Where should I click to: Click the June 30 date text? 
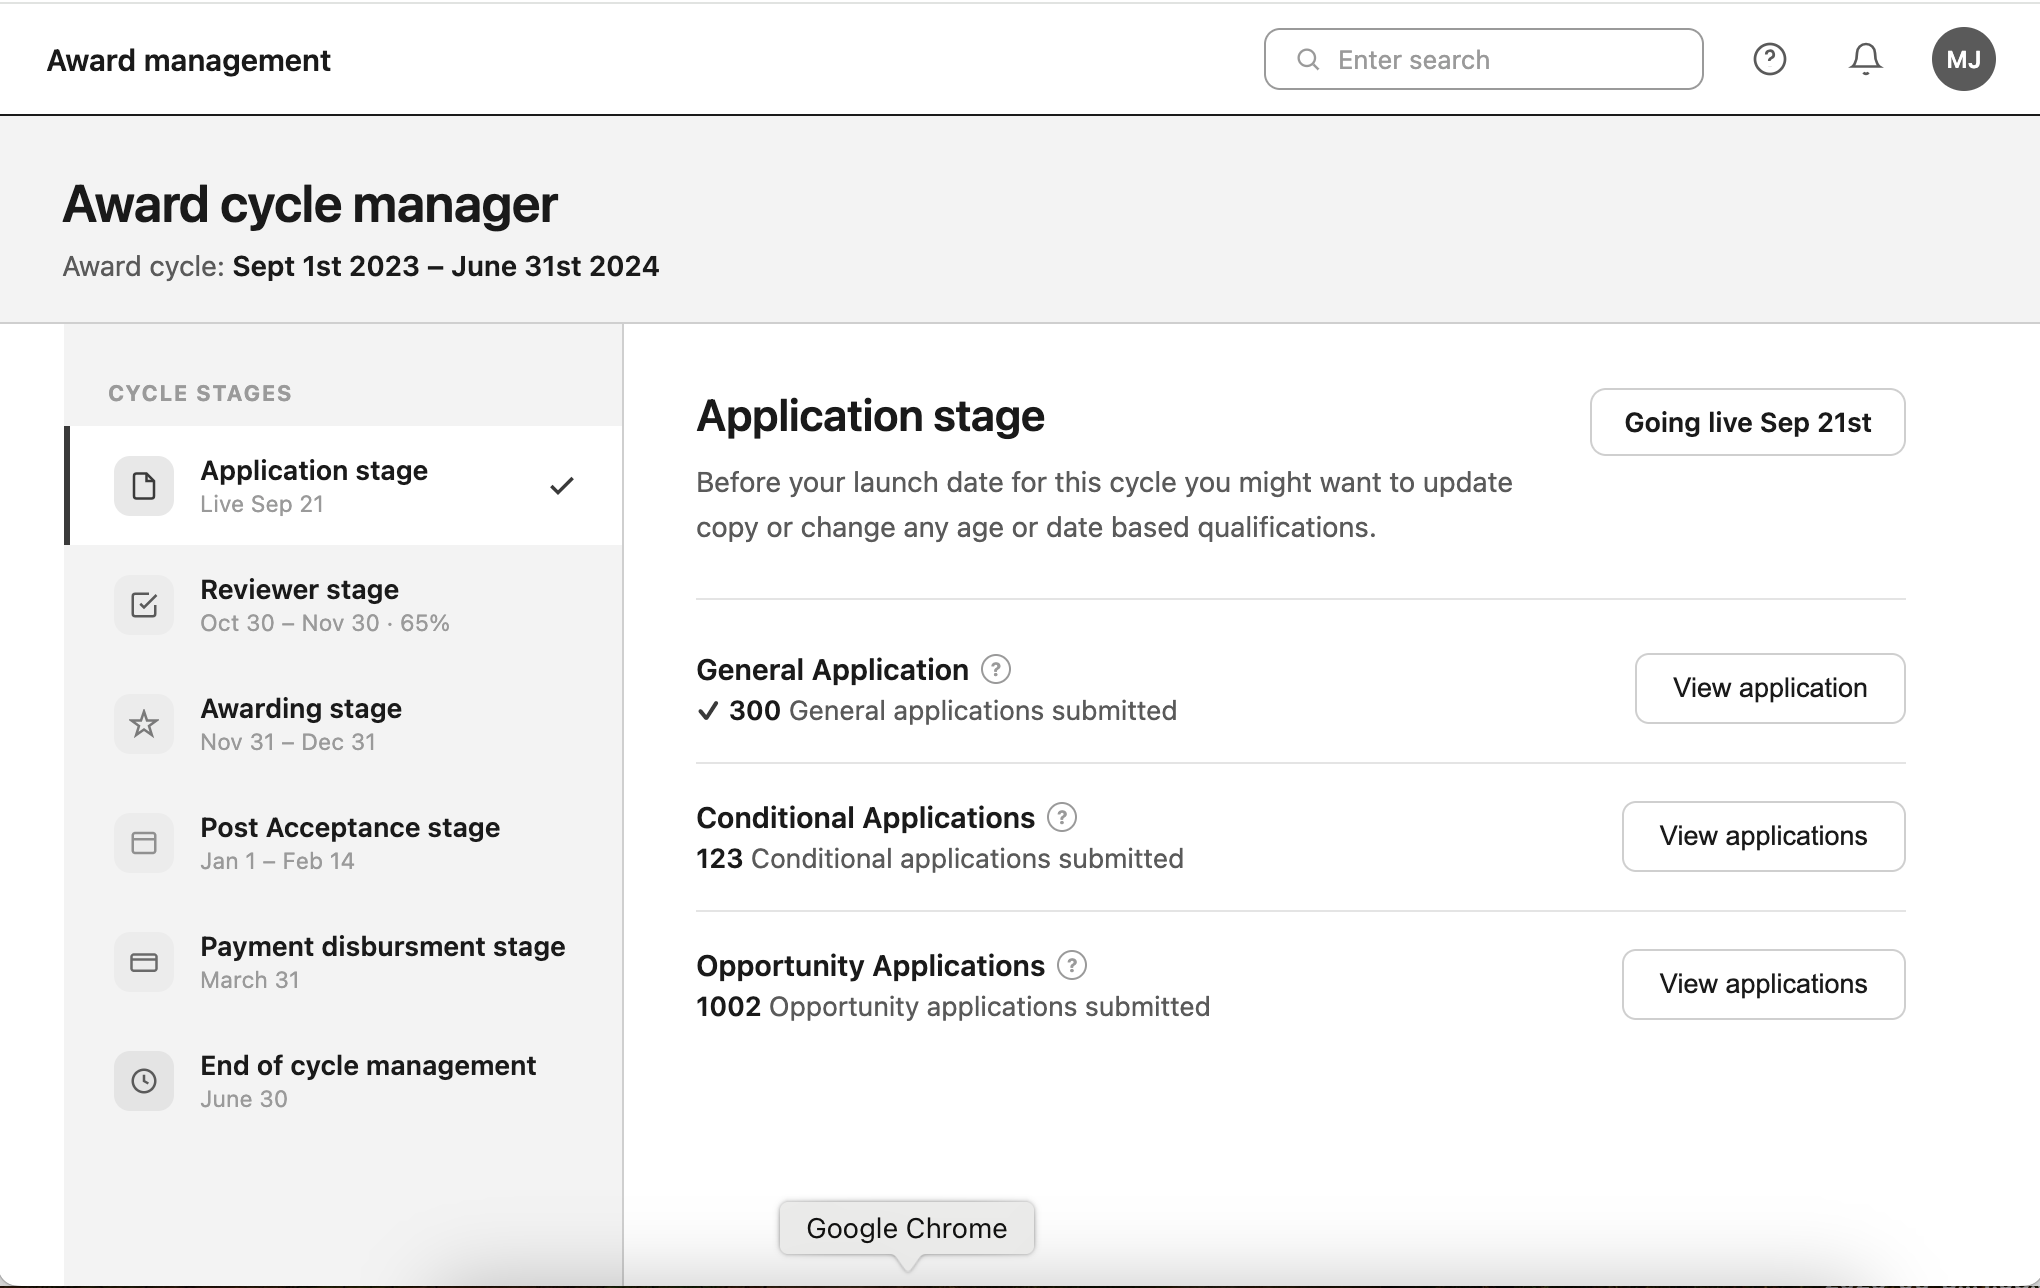tap(244, 1099)
